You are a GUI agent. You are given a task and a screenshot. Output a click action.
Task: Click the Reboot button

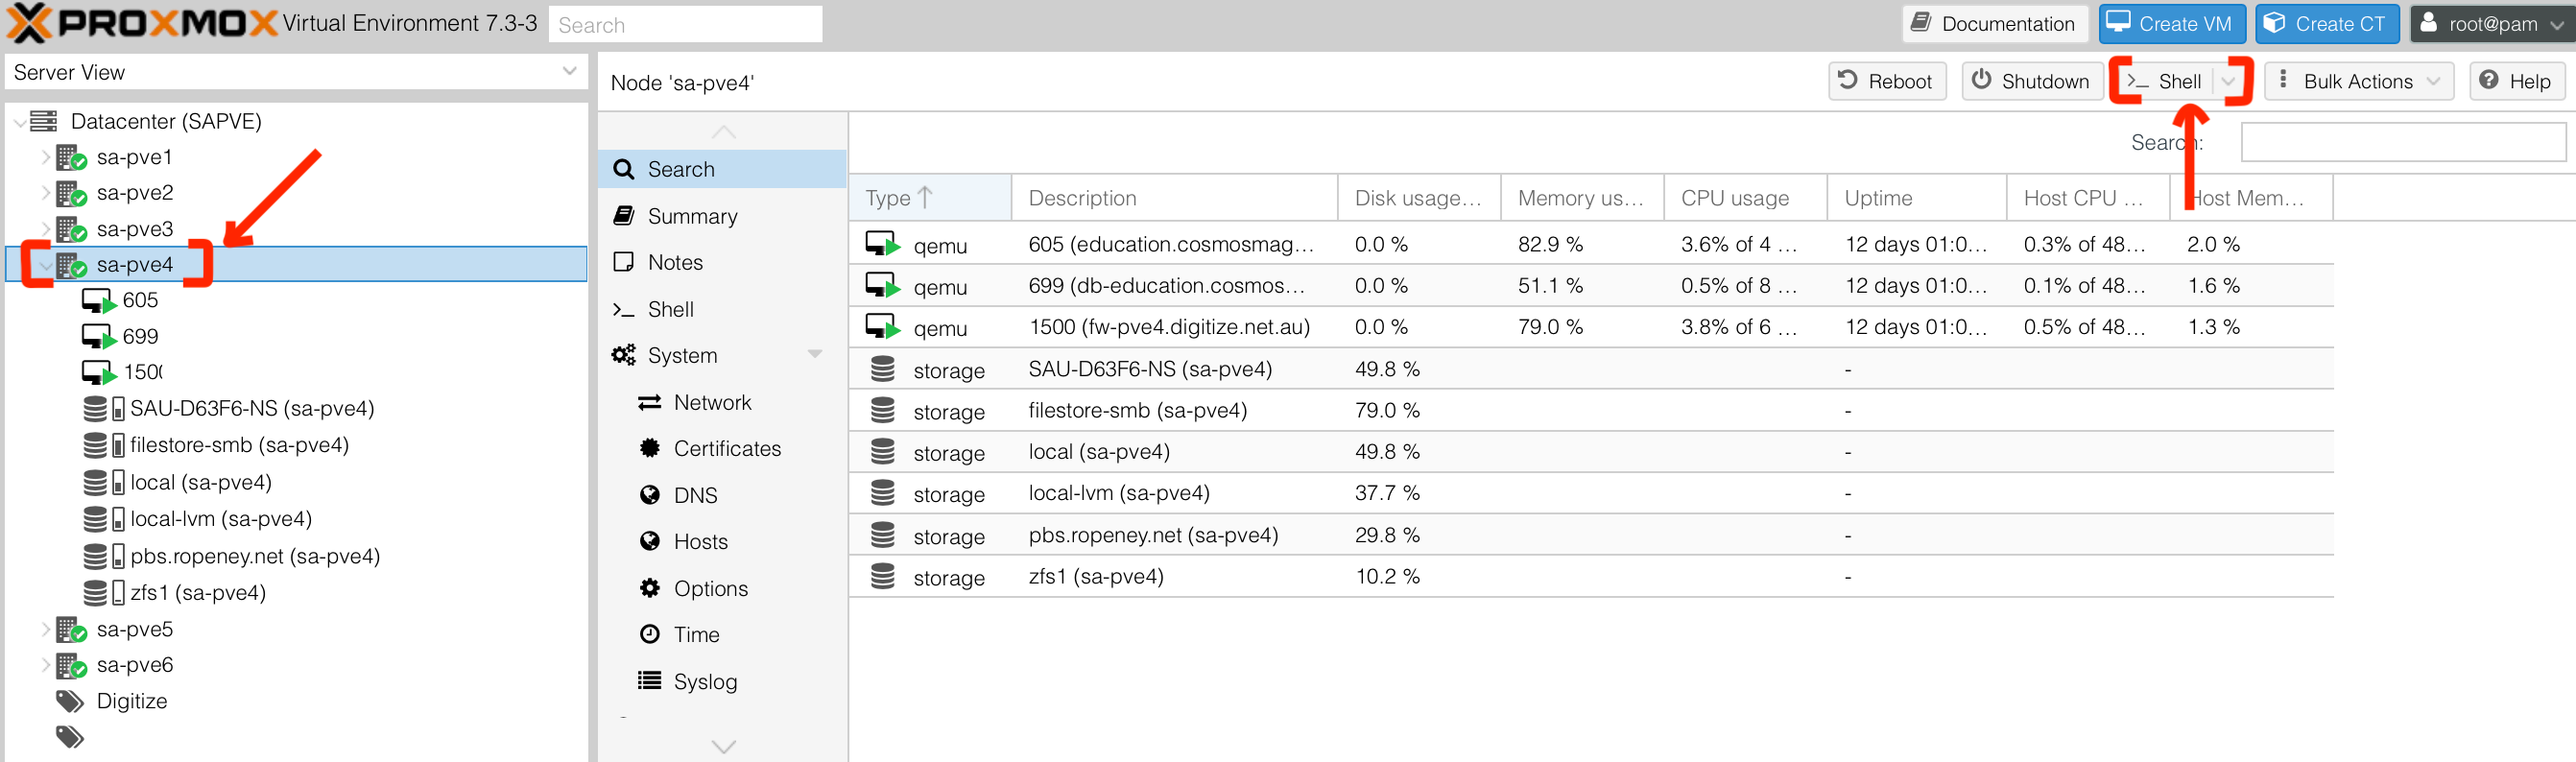tap(1887, 81)
